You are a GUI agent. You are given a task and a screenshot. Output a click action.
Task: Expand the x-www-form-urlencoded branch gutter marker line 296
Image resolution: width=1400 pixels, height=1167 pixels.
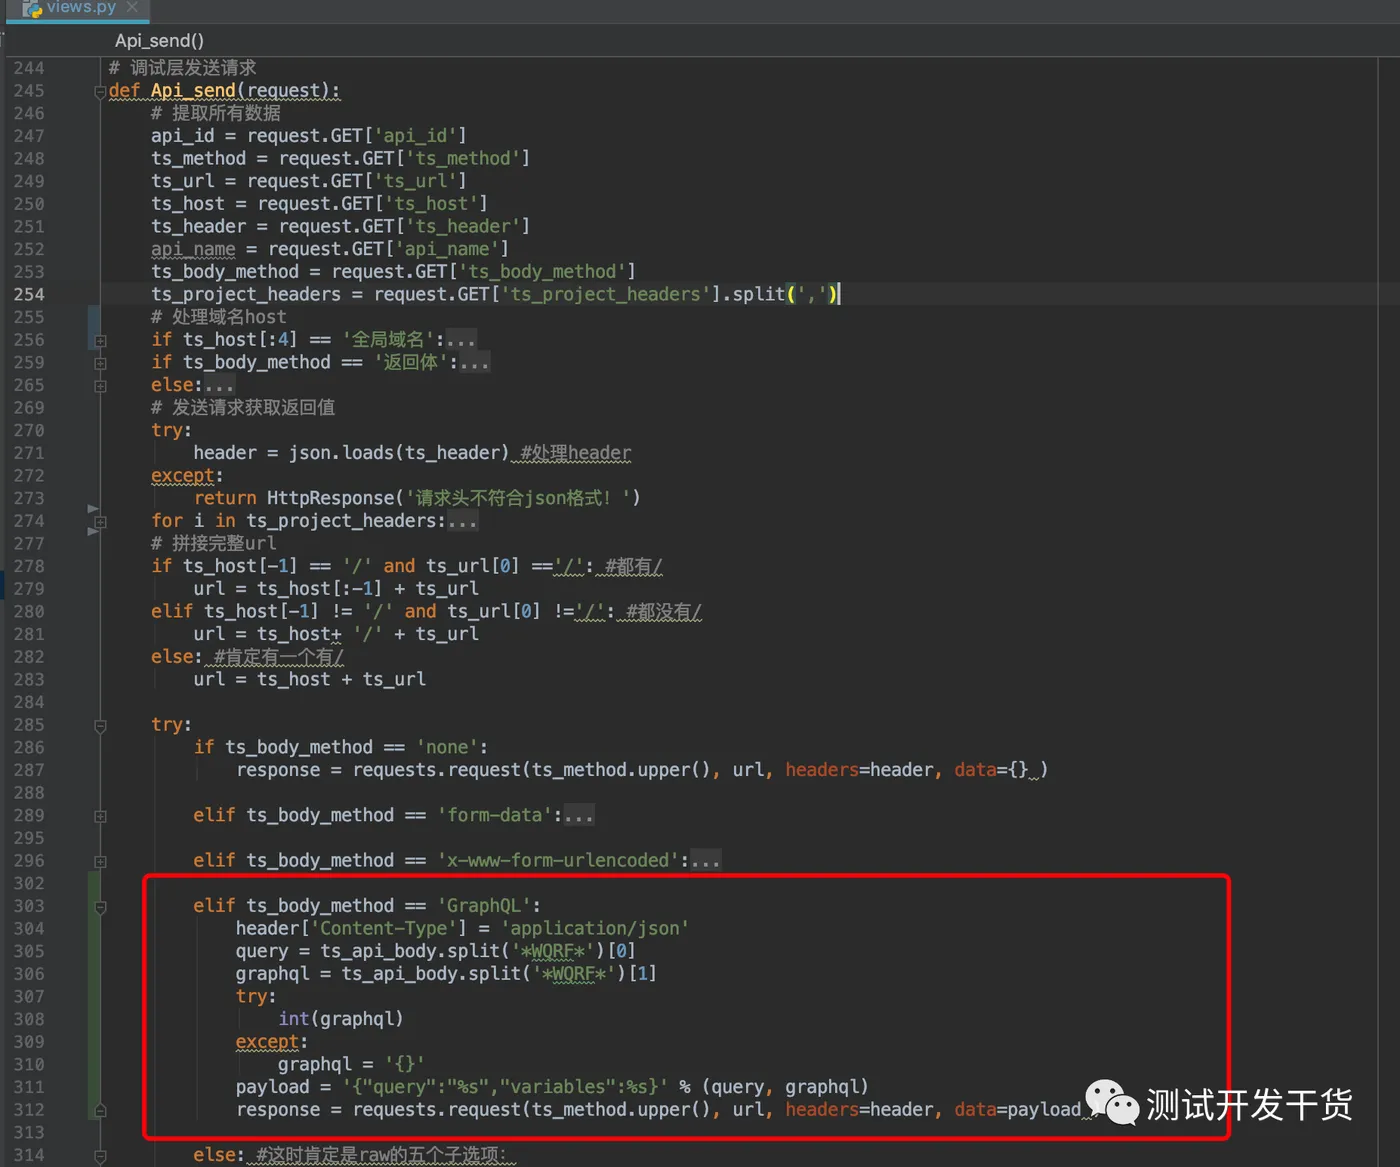tap(100, 861)
